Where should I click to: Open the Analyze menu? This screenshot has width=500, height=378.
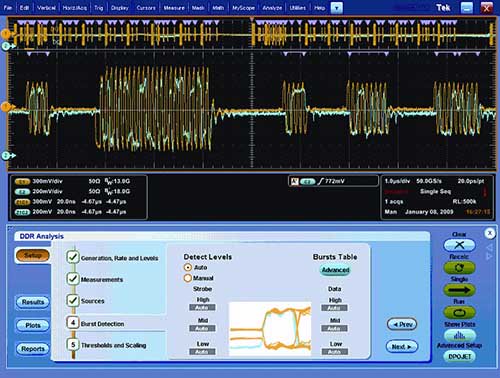point(272,8)
